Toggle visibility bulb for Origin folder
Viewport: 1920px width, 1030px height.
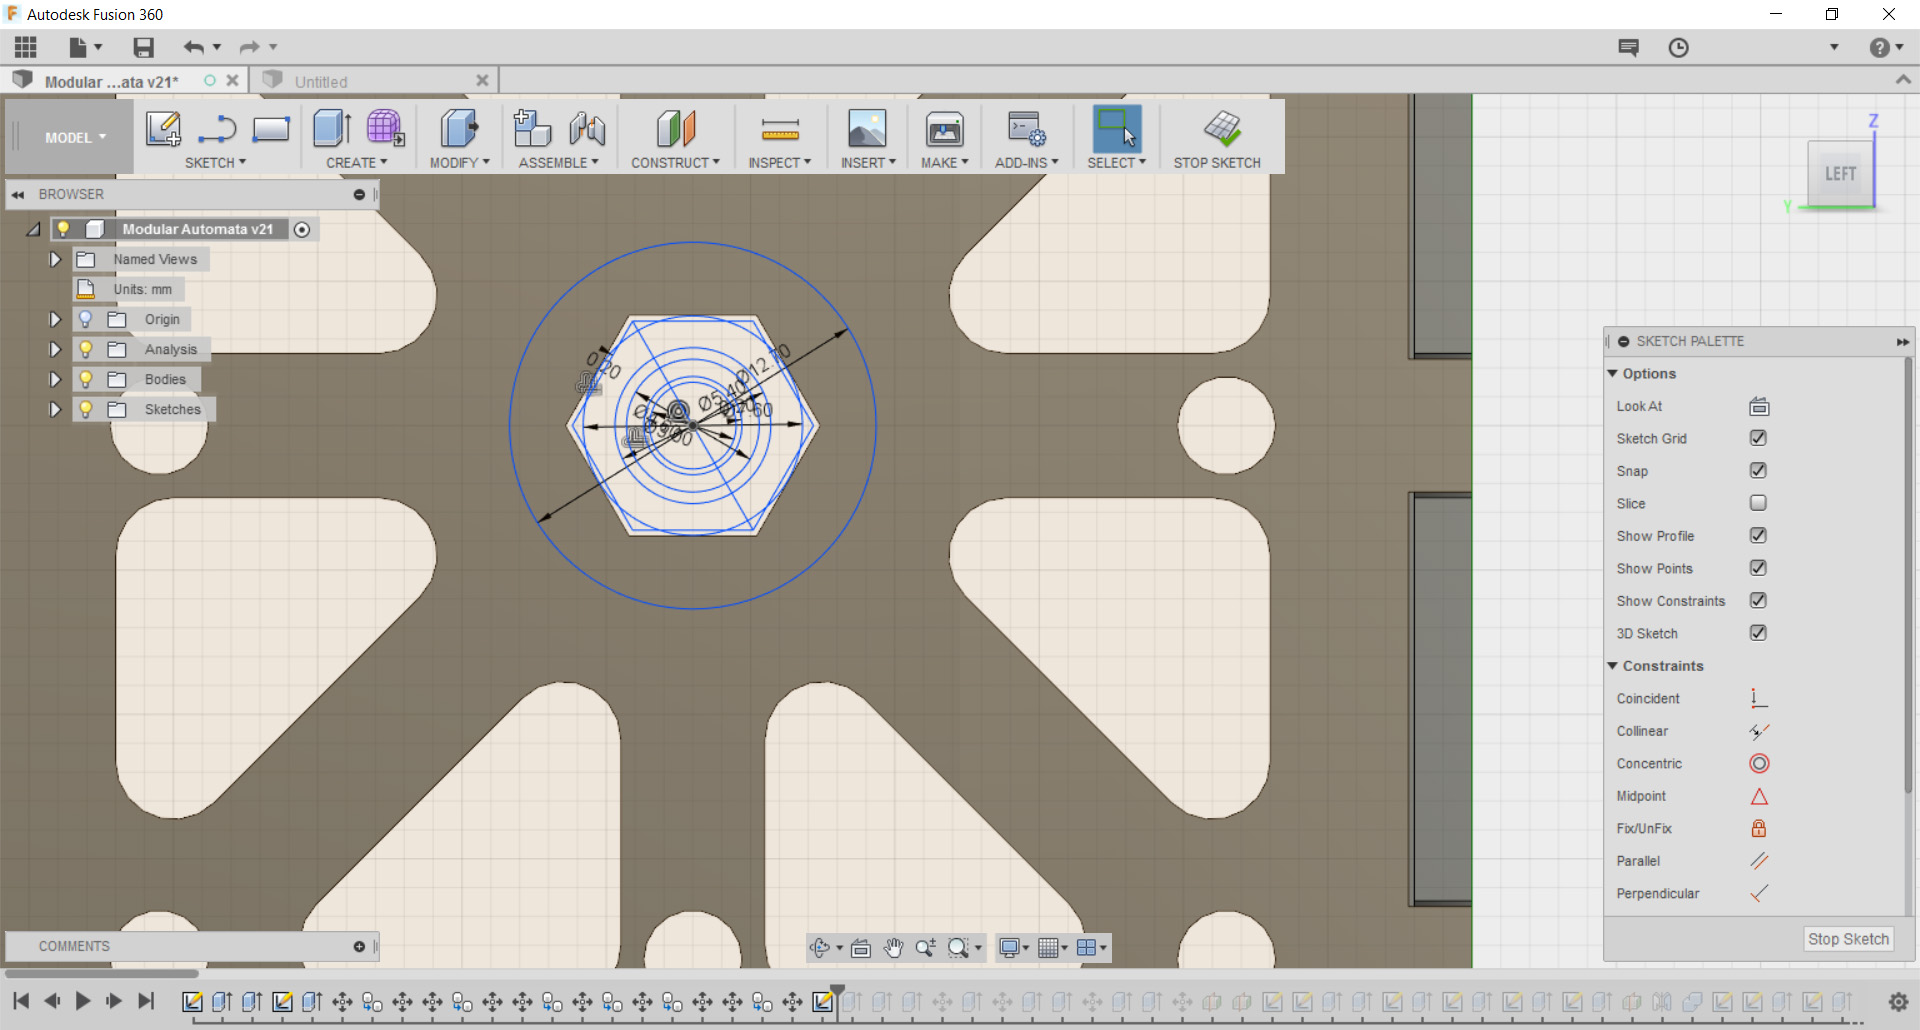pyautogui.click(x=86, y=319)
